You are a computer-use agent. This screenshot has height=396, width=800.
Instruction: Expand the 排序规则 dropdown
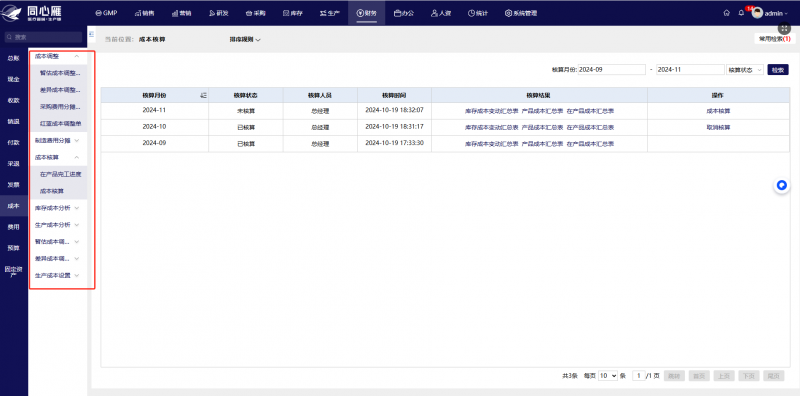pyautogui.click(x=245, y=39)
